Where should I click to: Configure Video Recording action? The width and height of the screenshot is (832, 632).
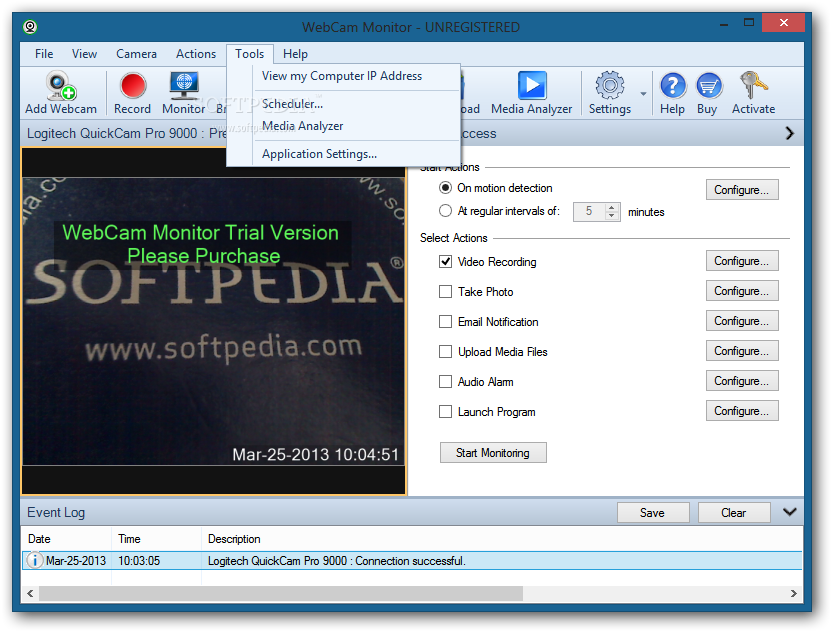742,261
